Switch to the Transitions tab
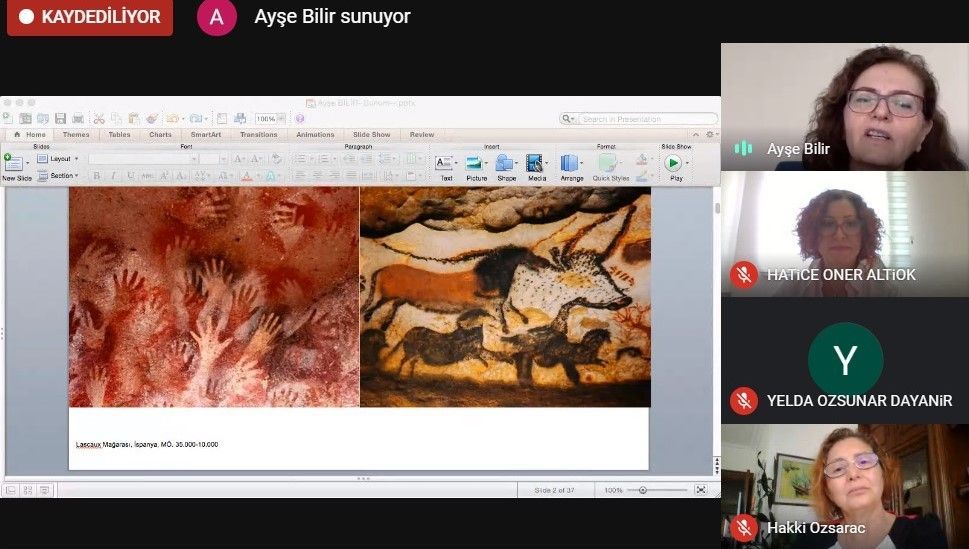Screen dimensions: 969x549 point(258,134)
